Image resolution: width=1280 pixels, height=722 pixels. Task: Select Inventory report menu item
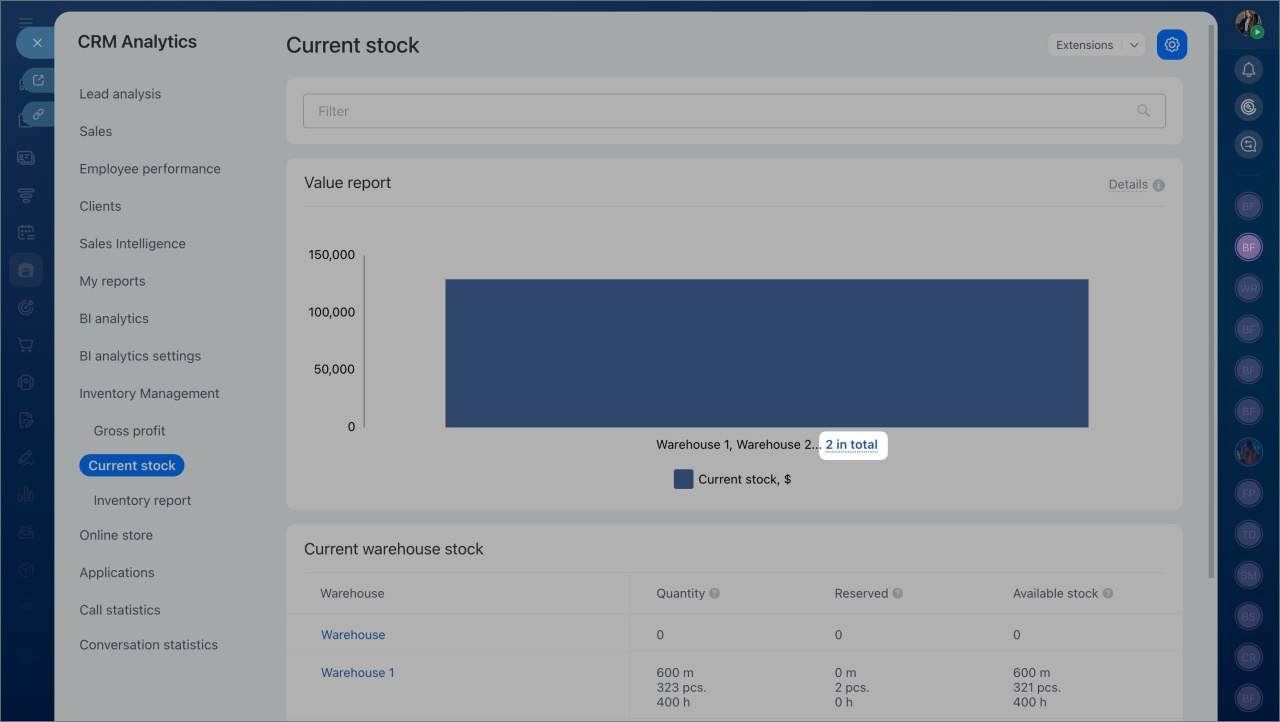(142, 500)
